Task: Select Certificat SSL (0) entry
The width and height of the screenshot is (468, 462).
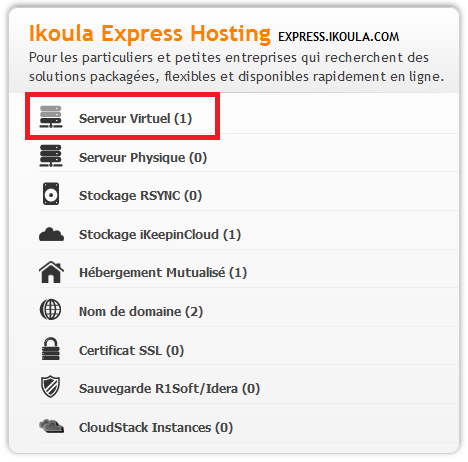Action: pos(131,351)
